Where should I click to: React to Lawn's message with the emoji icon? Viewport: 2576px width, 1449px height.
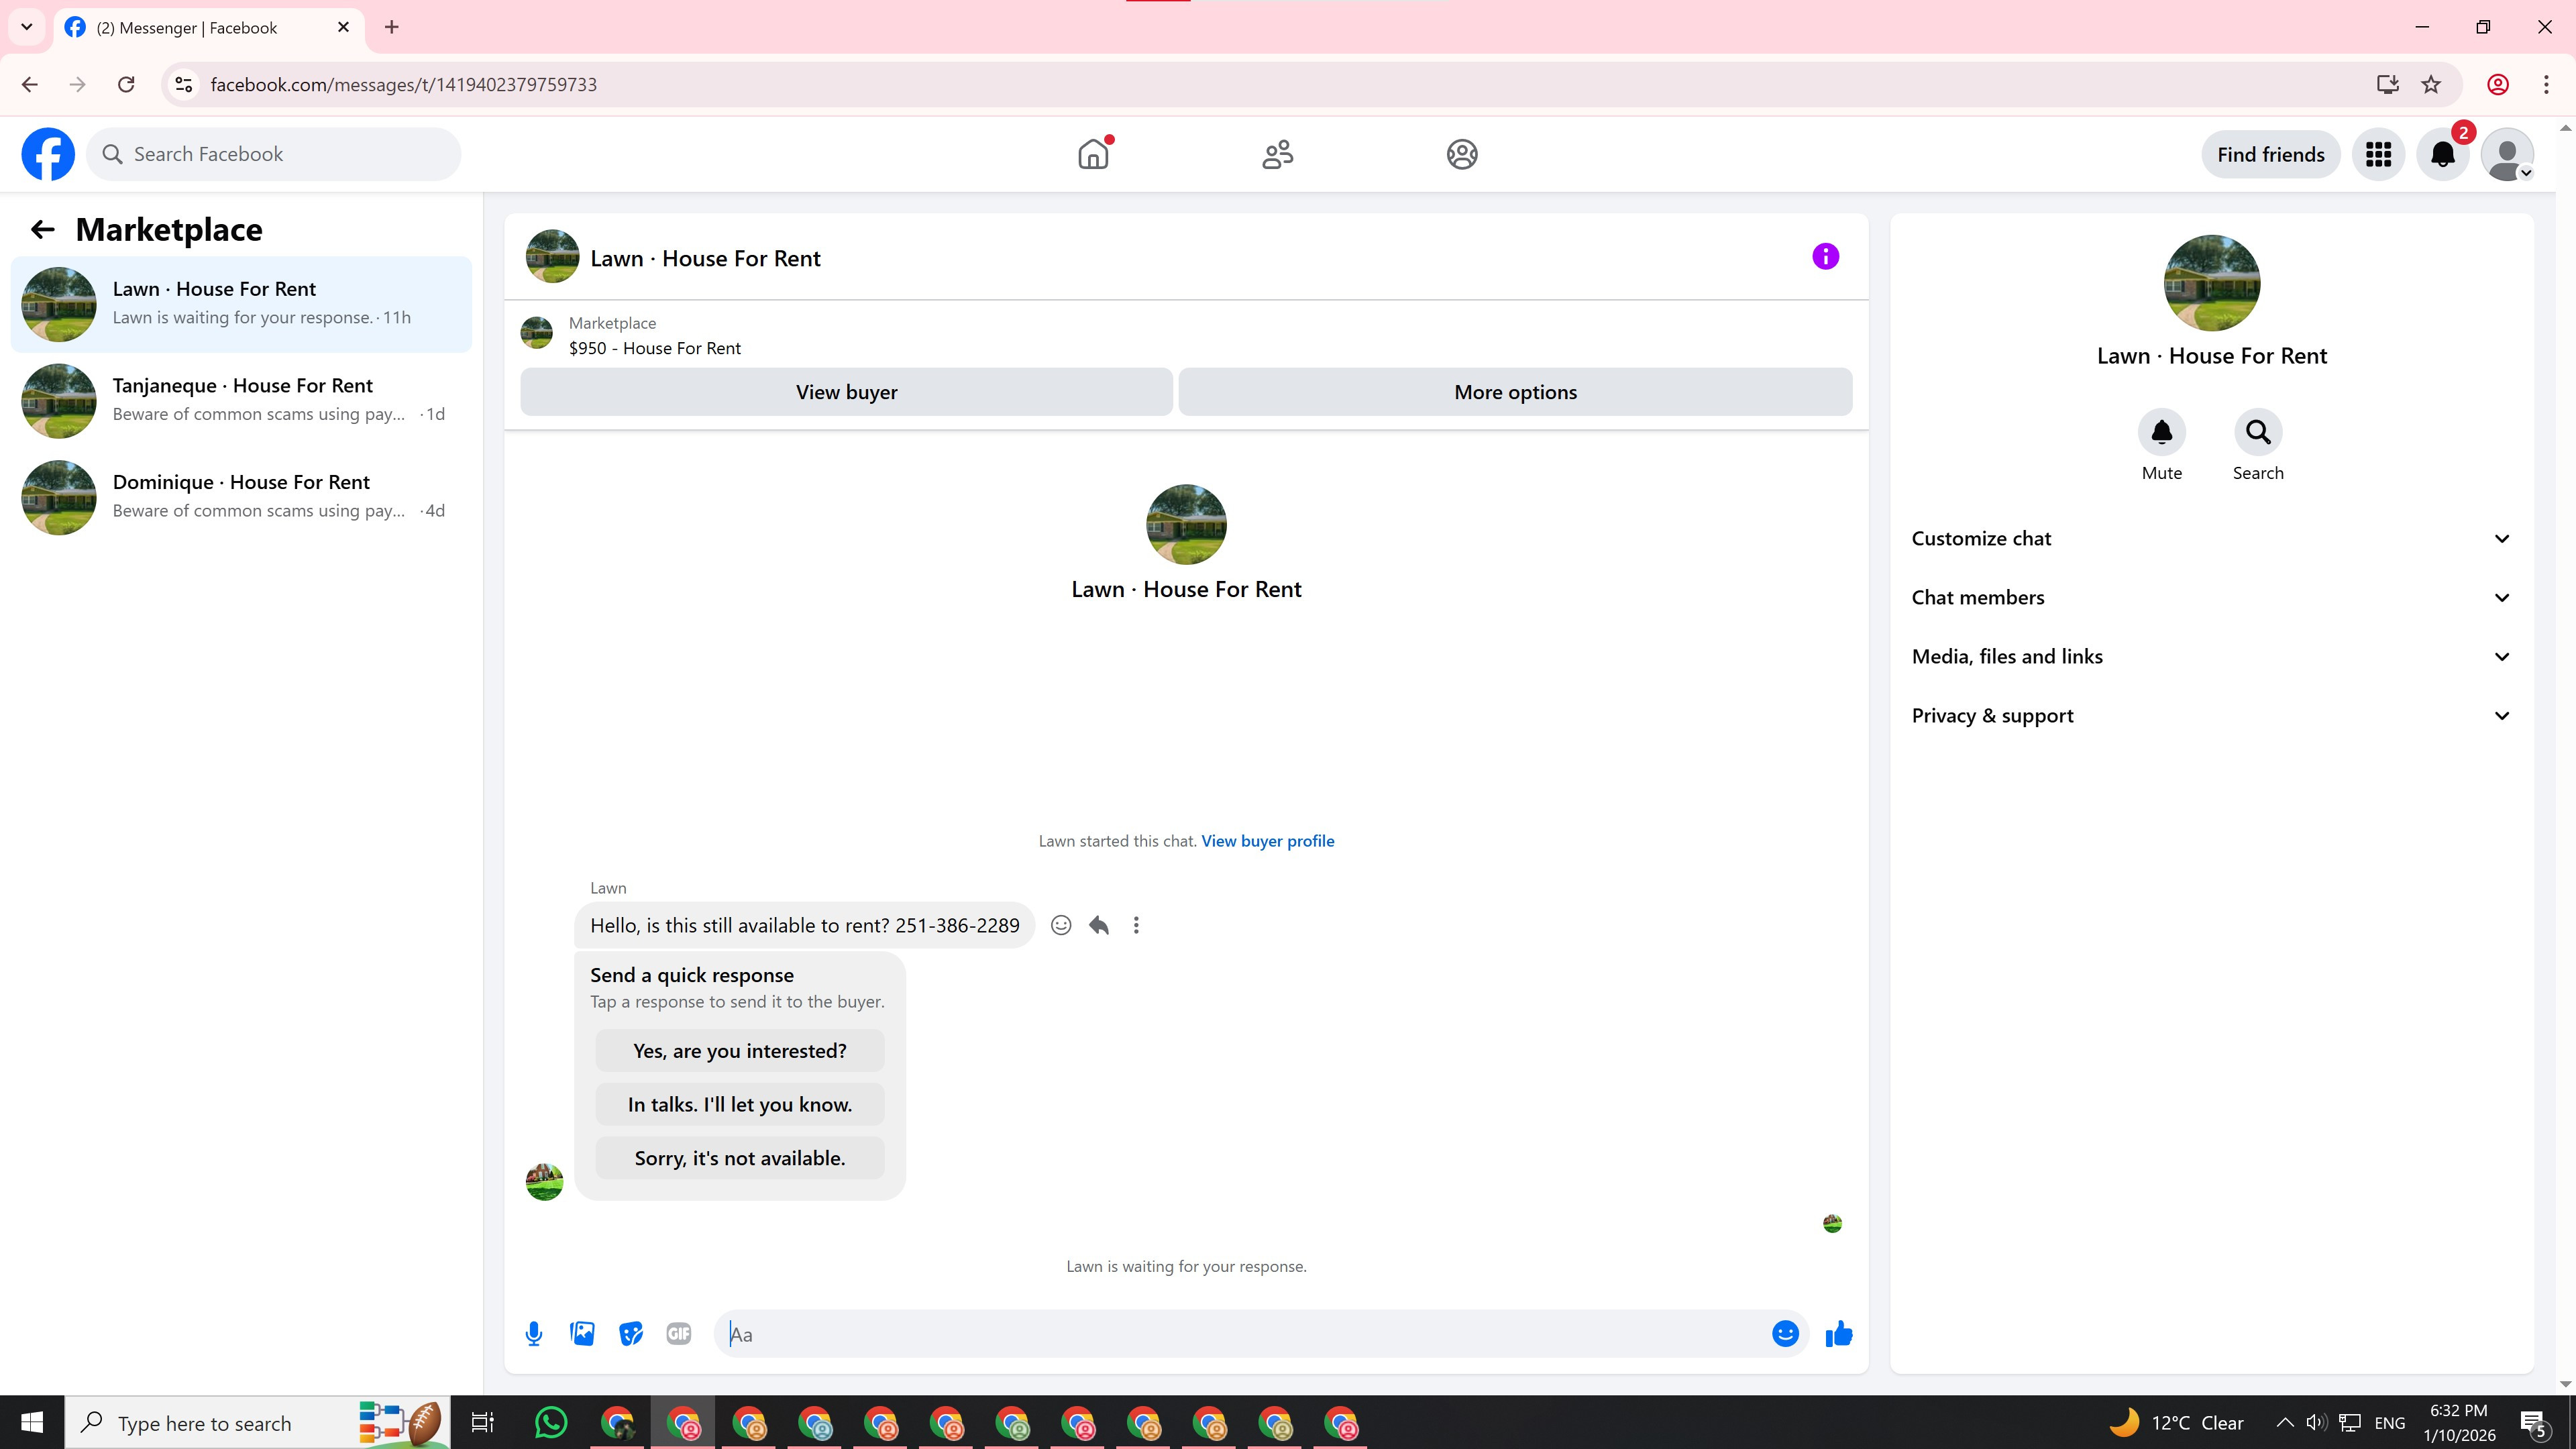click(x=1061, y=925)
